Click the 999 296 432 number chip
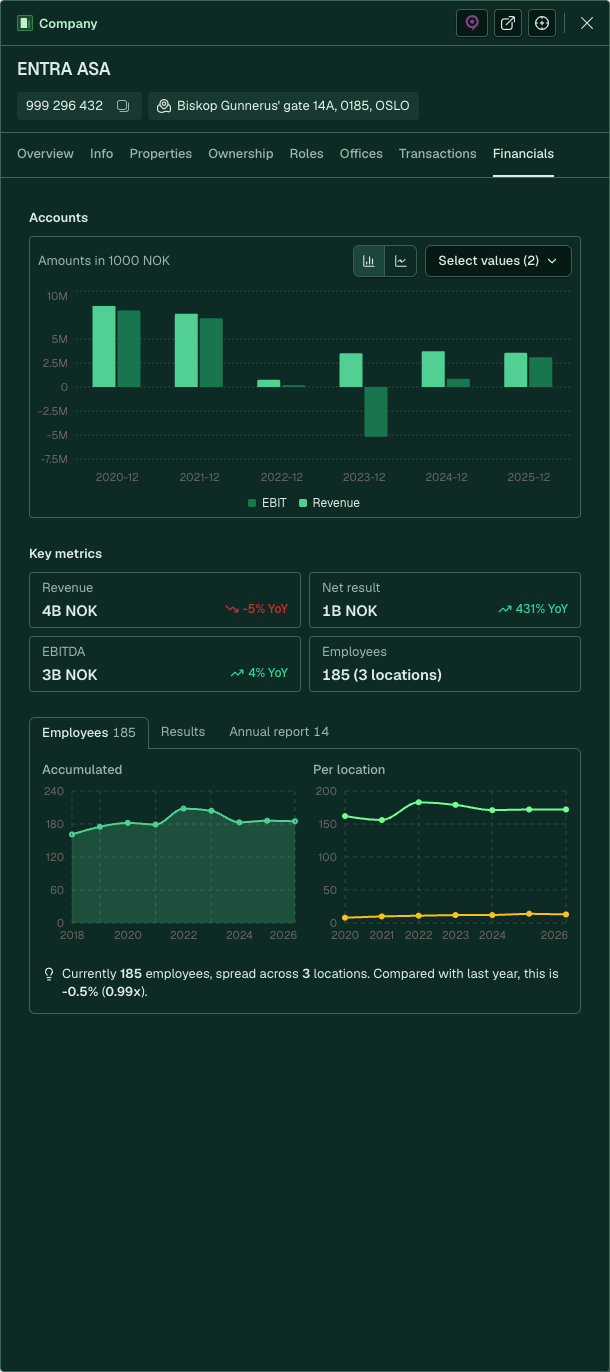The image size is (610, 1372). coord(79,106)
